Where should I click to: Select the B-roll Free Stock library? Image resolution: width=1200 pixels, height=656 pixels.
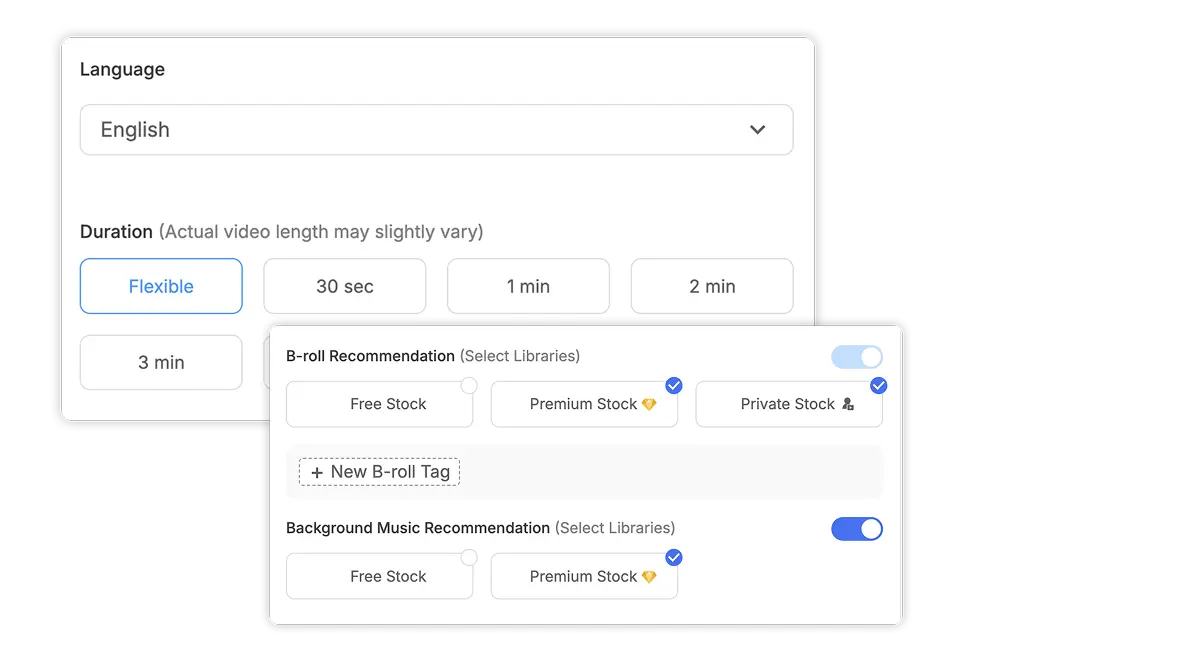click(x=388, y=404)
